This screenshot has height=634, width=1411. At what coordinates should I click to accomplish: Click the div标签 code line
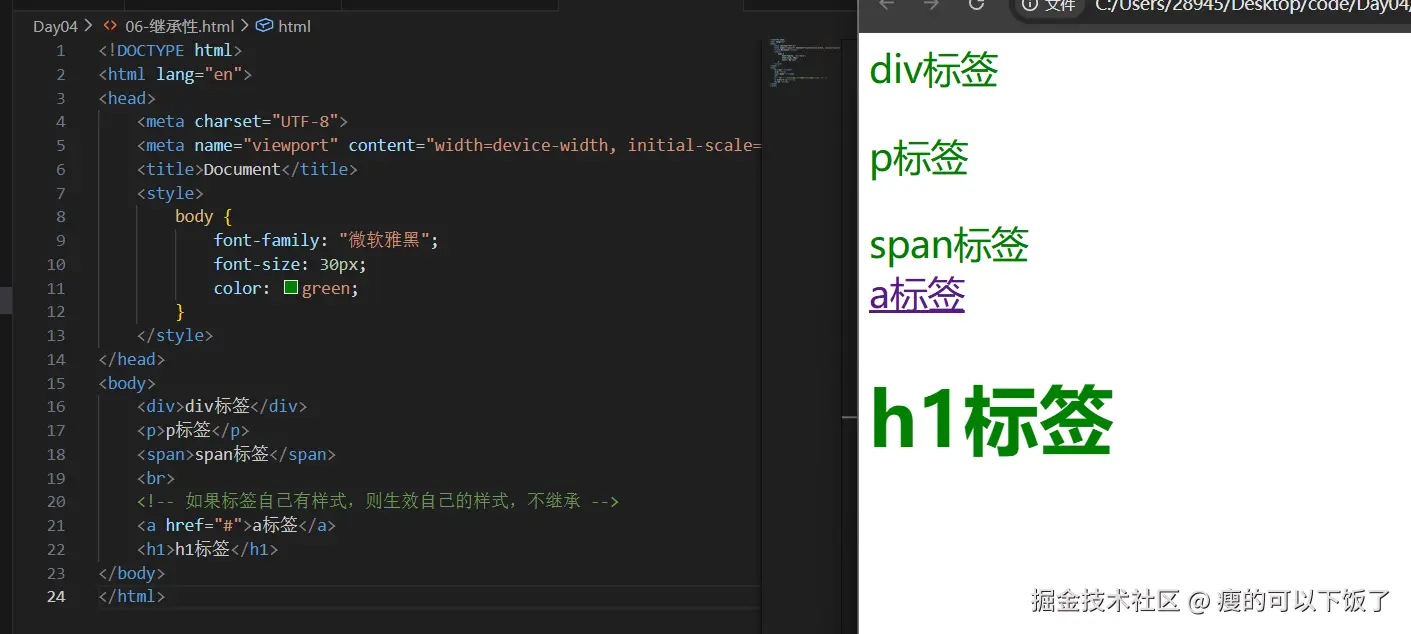tap(222, 406)
